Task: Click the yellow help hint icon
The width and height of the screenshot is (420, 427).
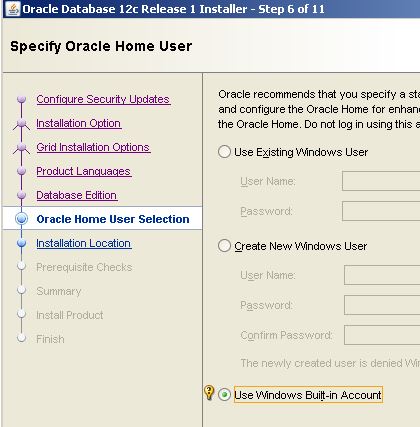Action: (x=209, y=392)
